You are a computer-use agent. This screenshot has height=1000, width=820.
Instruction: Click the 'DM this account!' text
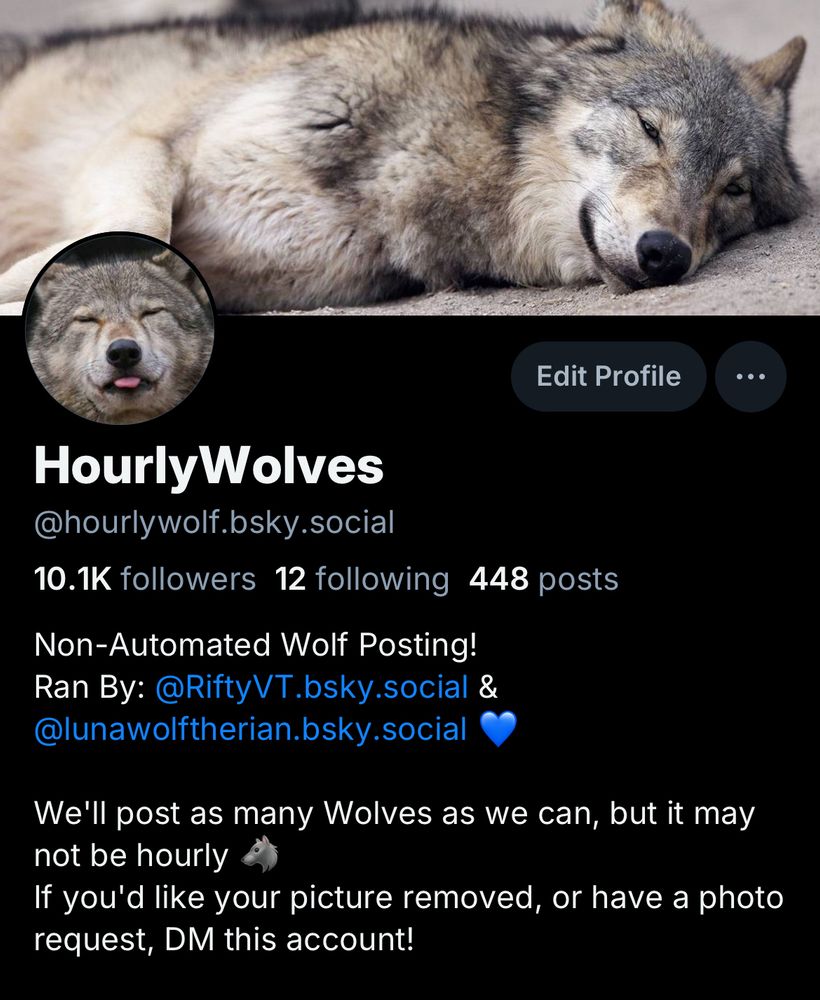pyautogui.click(x=289, y=939)
